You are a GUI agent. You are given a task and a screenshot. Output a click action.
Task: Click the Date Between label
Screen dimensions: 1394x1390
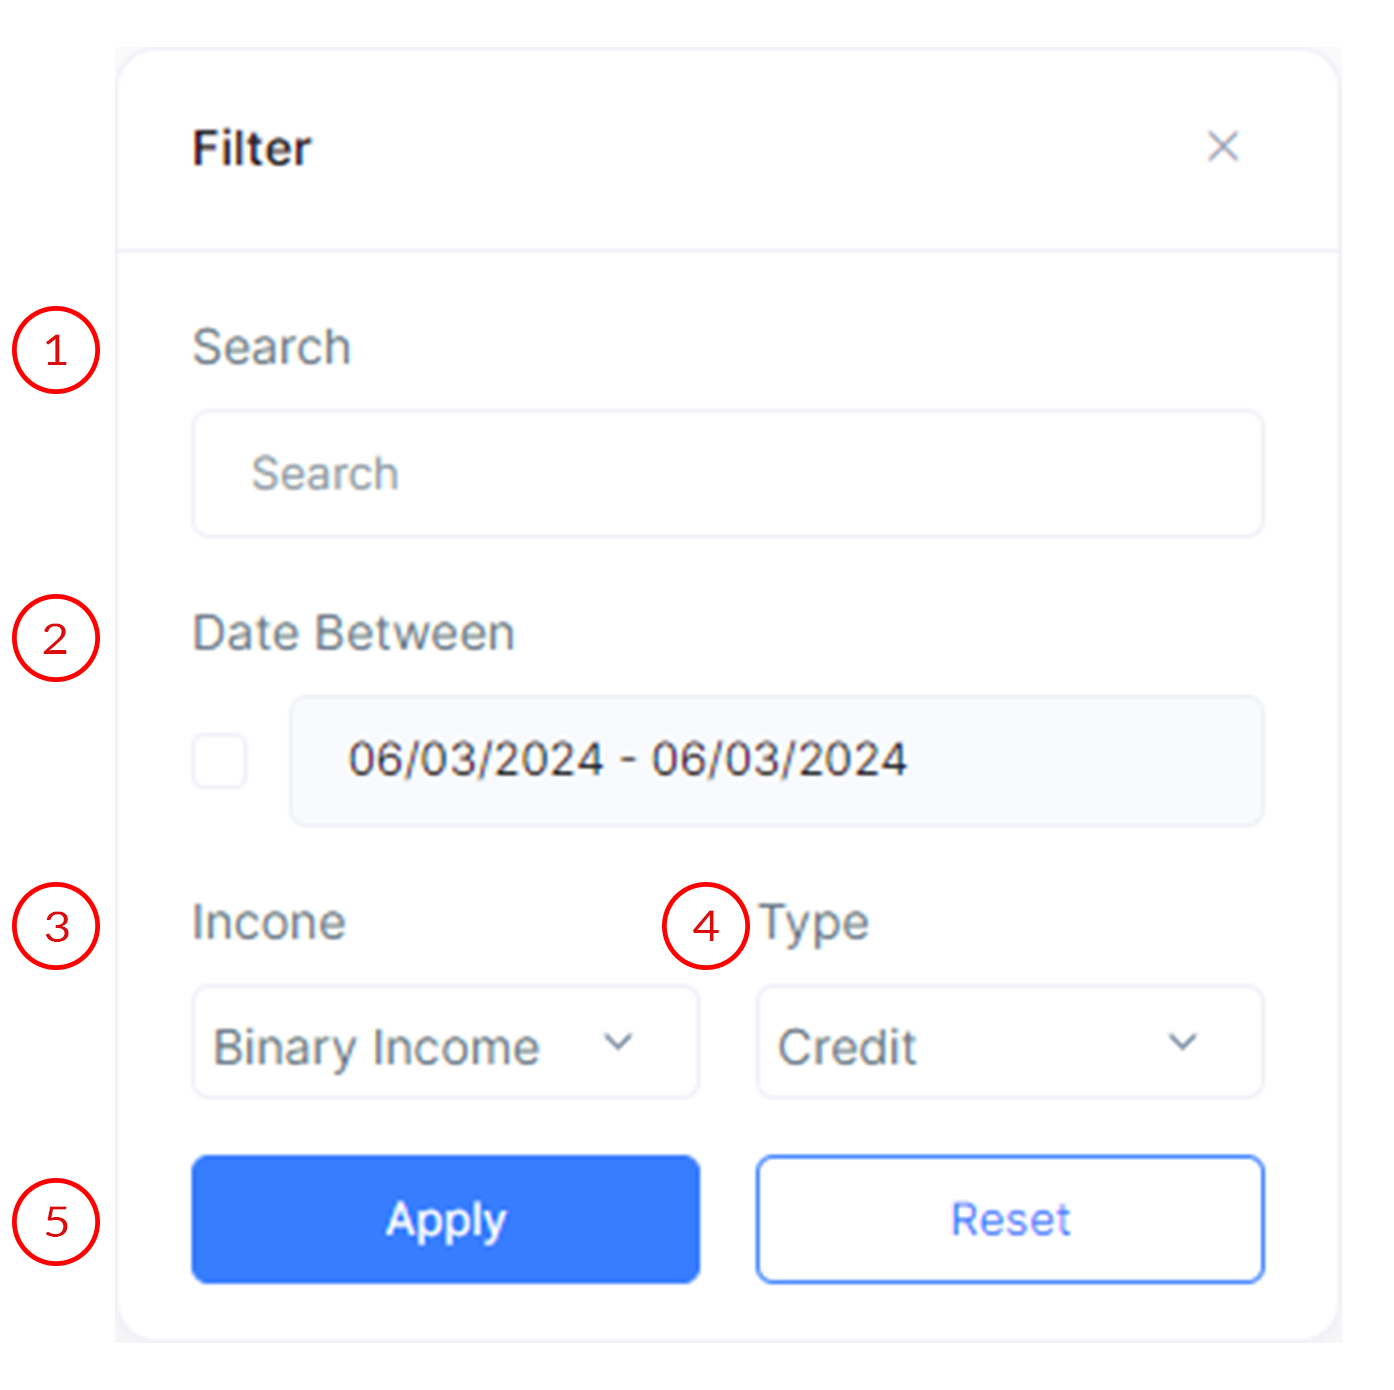click(353, 633)
